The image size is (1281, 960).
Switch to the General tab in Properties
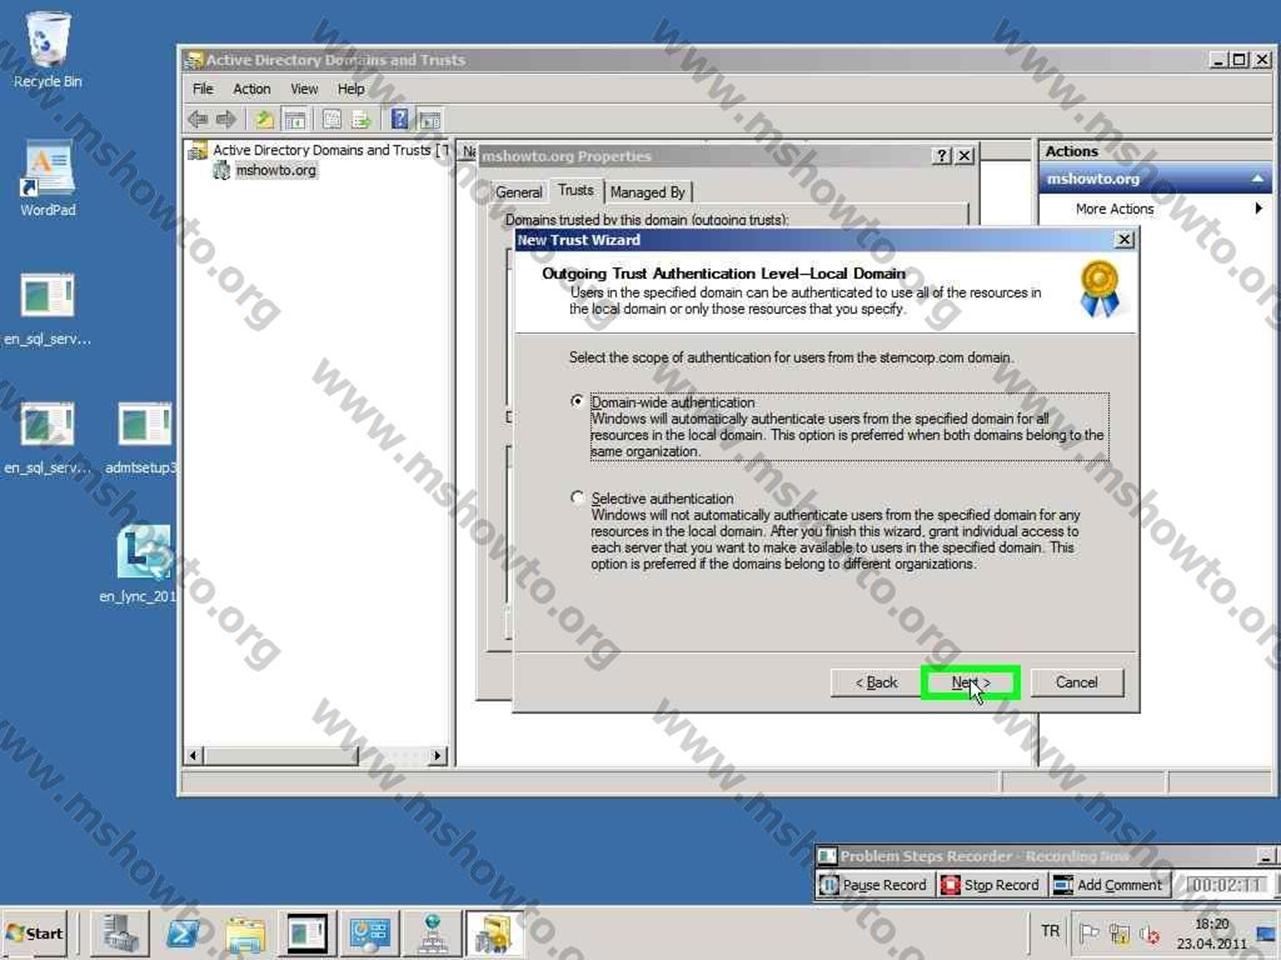coord(519,192)
